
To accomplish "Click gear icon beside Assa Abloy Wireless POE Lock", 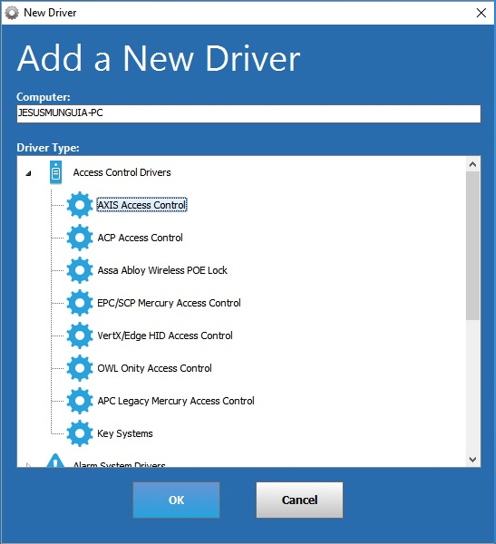I will 80,270.
